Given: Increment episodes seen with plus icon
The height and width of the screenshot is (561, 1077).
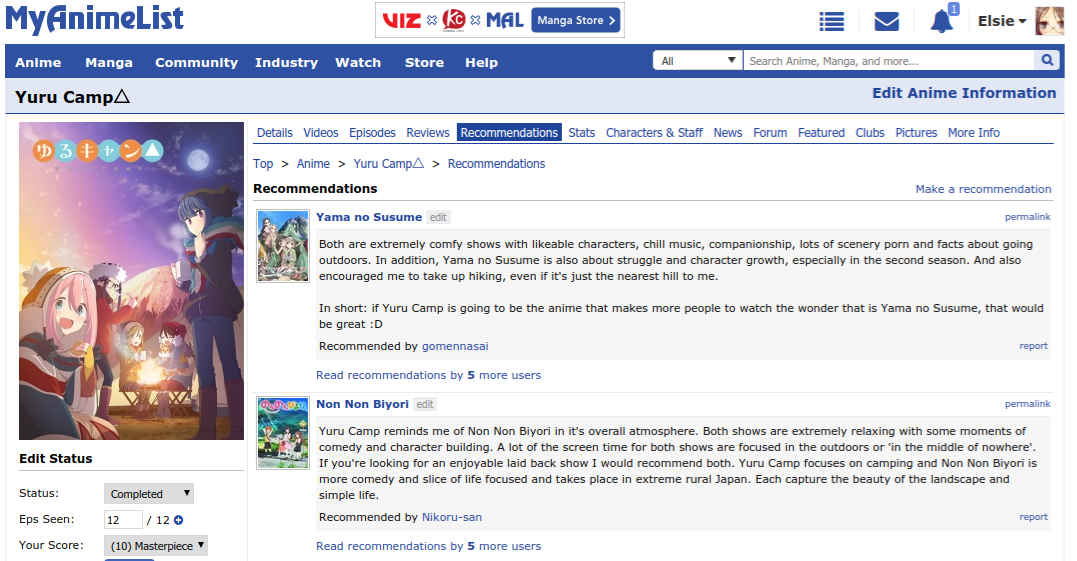Looking at the screenshot, I should pos(179,520).
